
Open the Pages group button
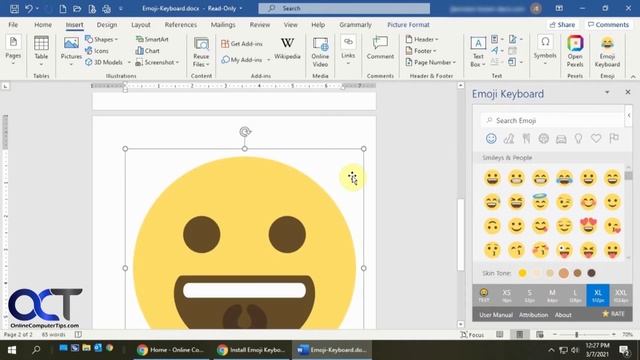click(x=13, y=51)
